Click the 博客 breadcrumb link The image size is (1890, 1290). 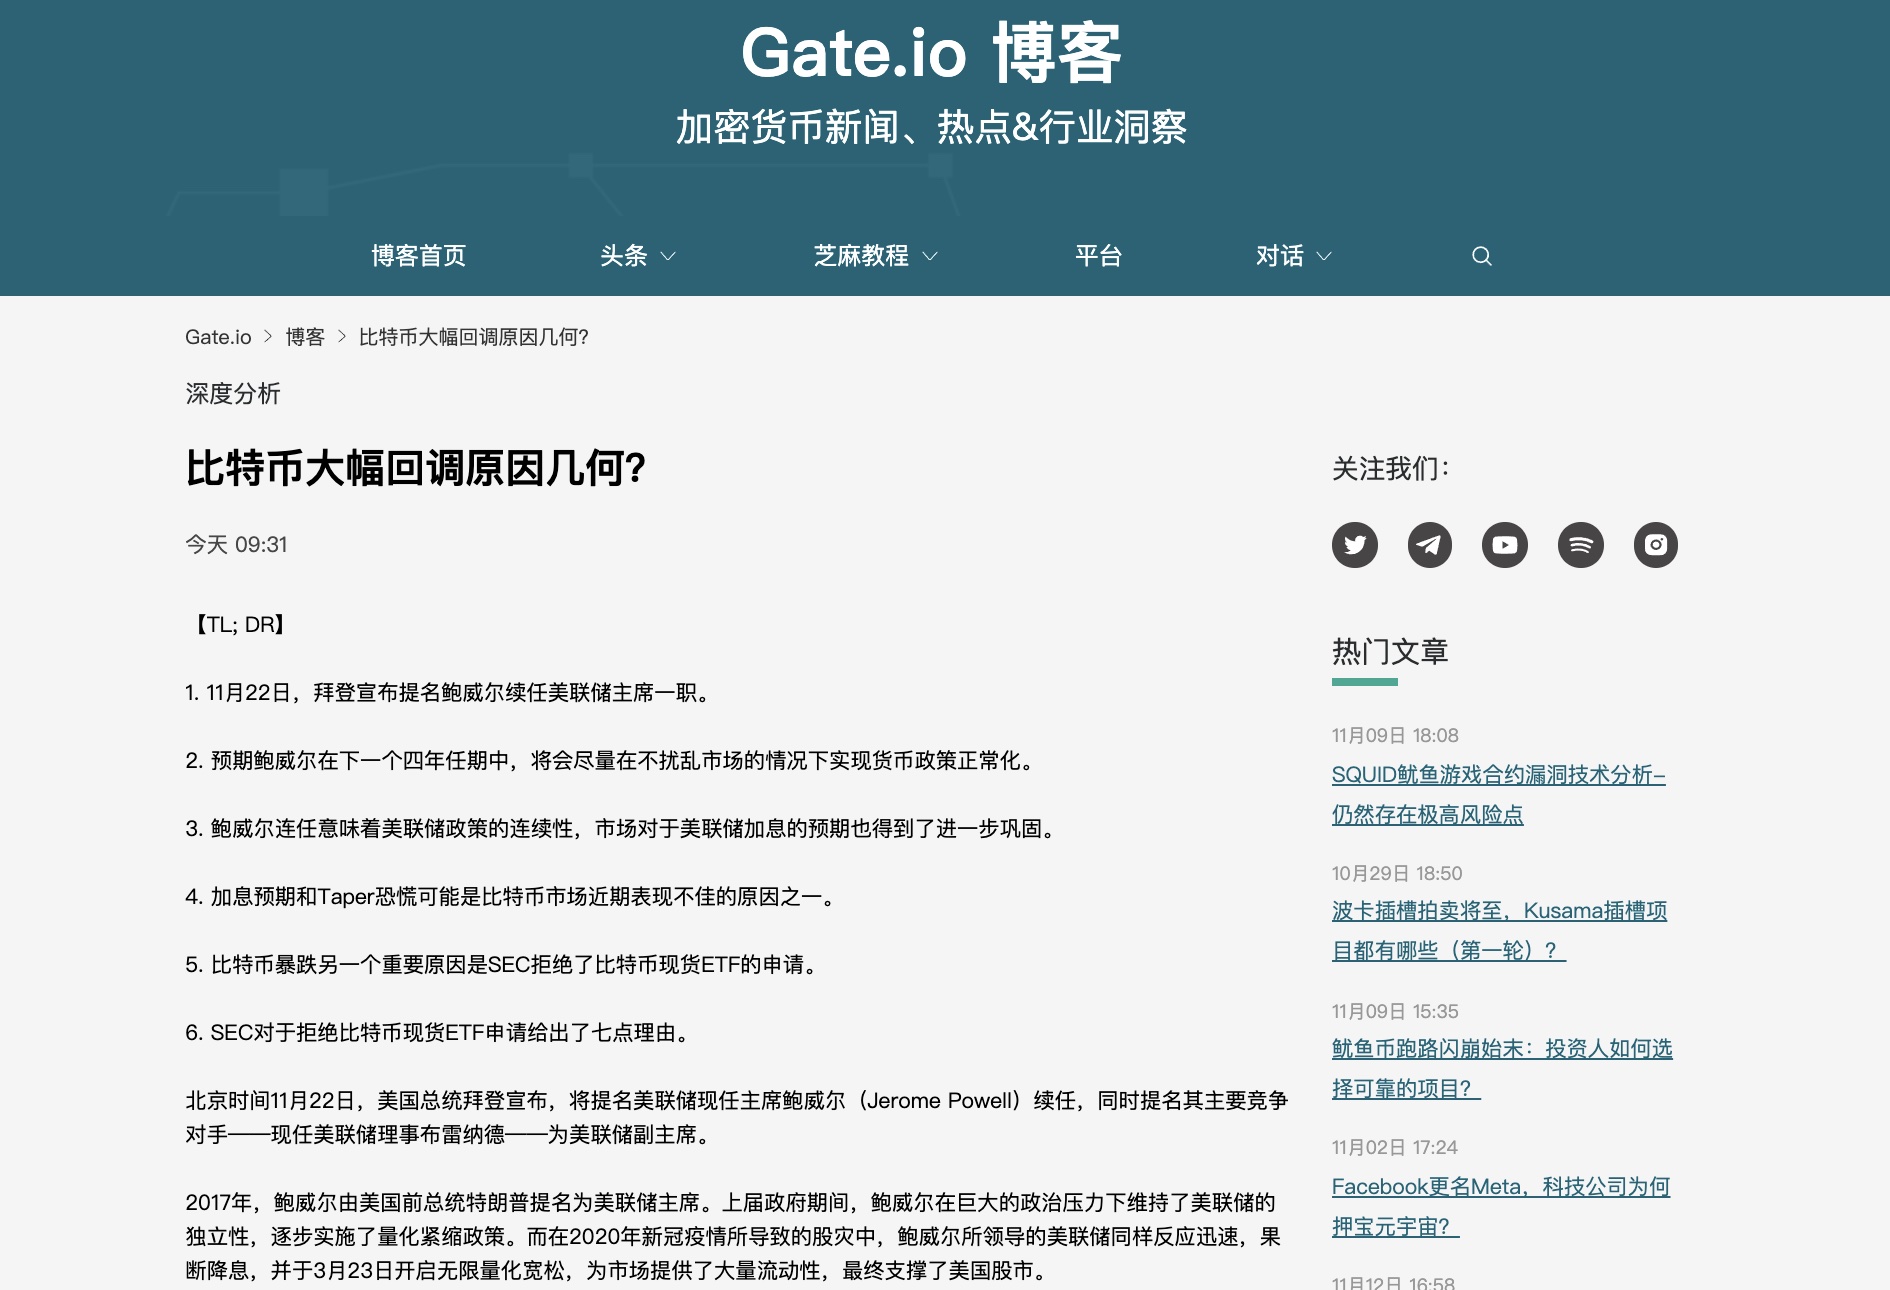pyautogui.click(x=305, y=337)
